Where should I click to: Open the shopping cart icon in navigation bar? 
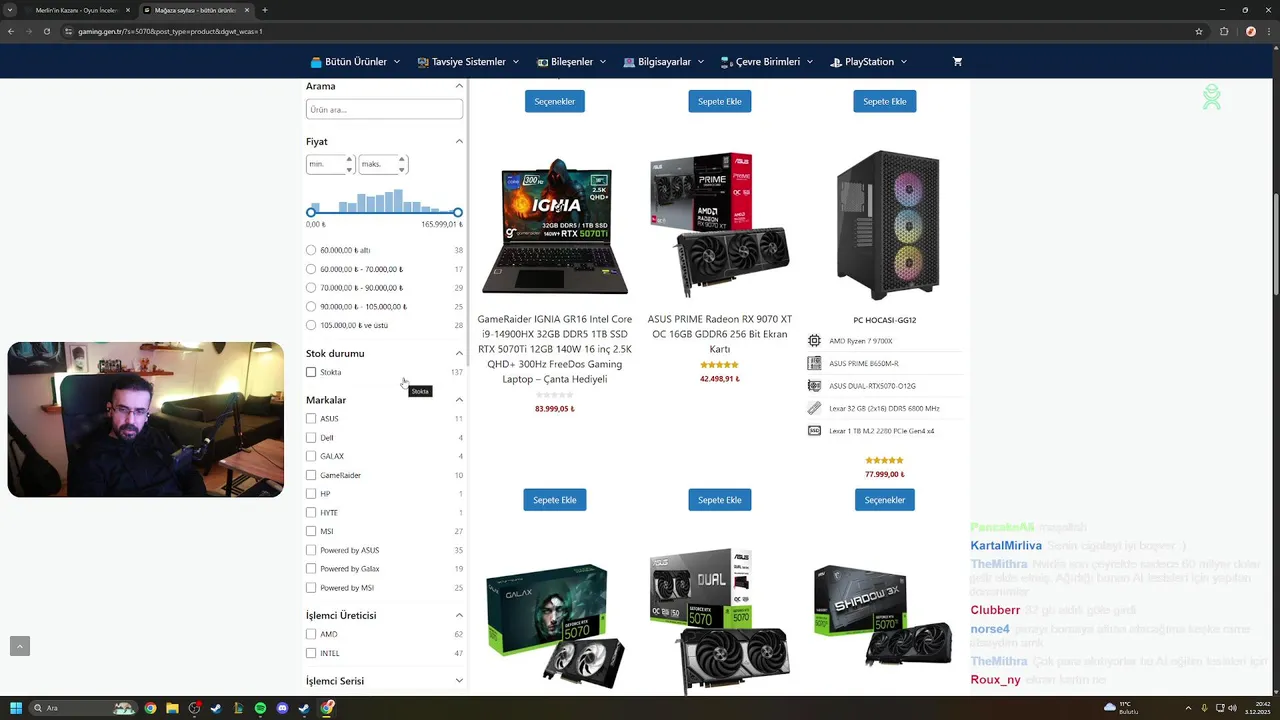click(x=957, y=62)
